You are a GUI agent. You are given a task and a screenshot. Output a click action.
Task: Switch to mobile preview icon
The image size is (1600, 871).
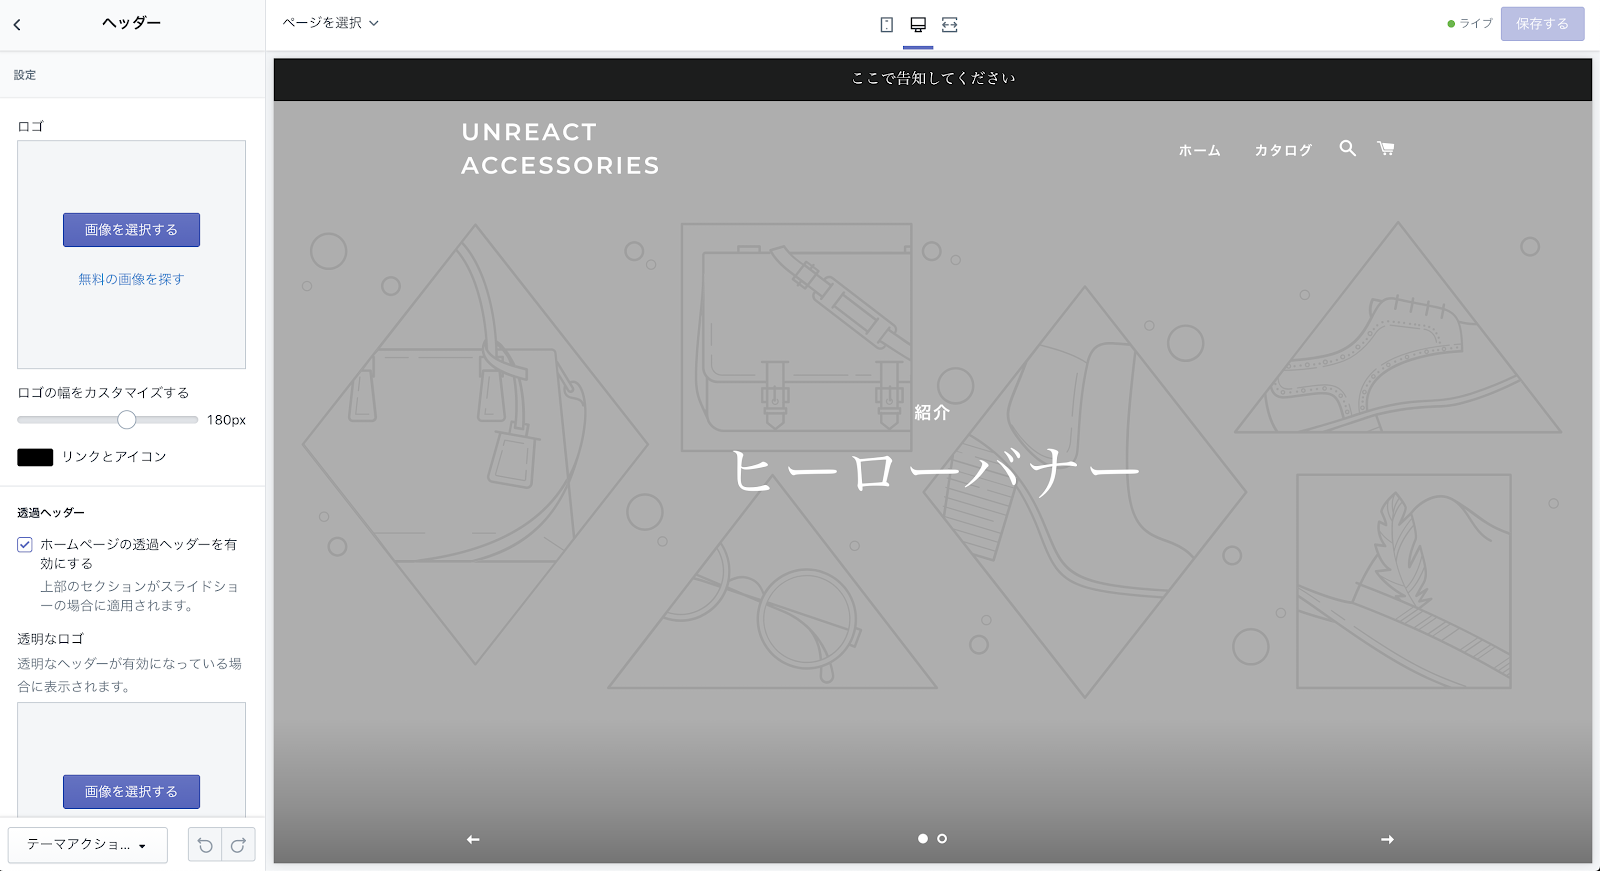point(886,25)
